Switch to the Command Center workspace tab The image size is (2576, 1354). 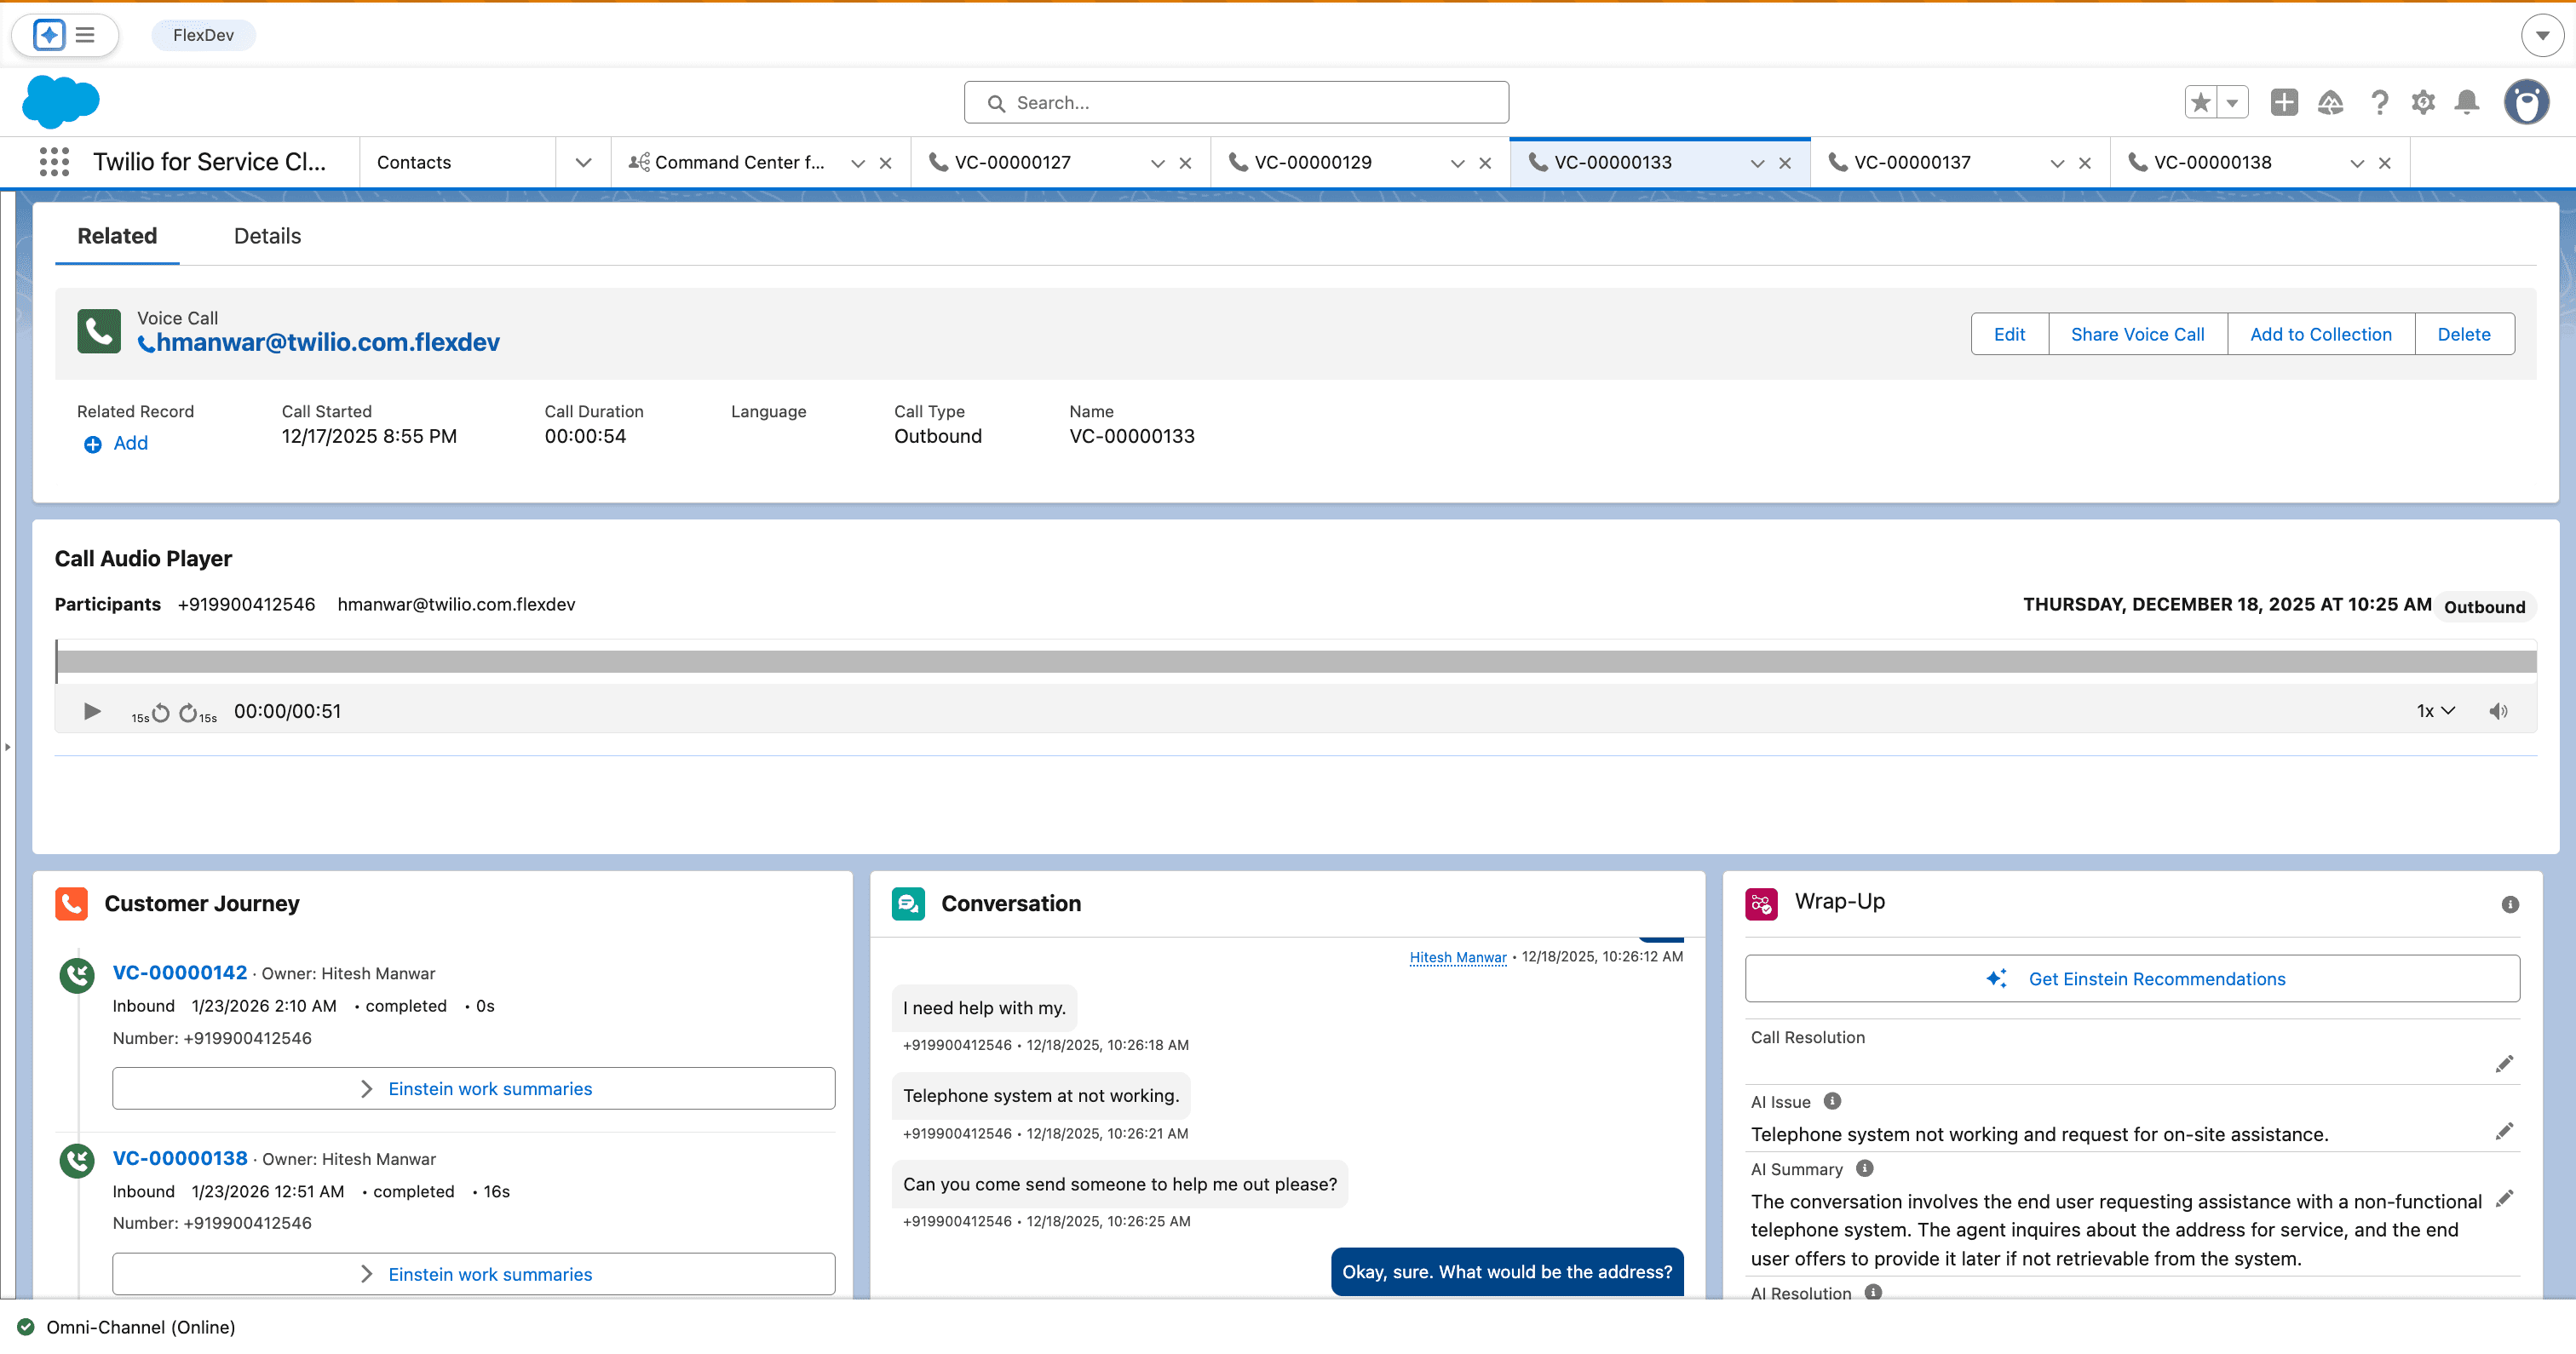point(740,162)
